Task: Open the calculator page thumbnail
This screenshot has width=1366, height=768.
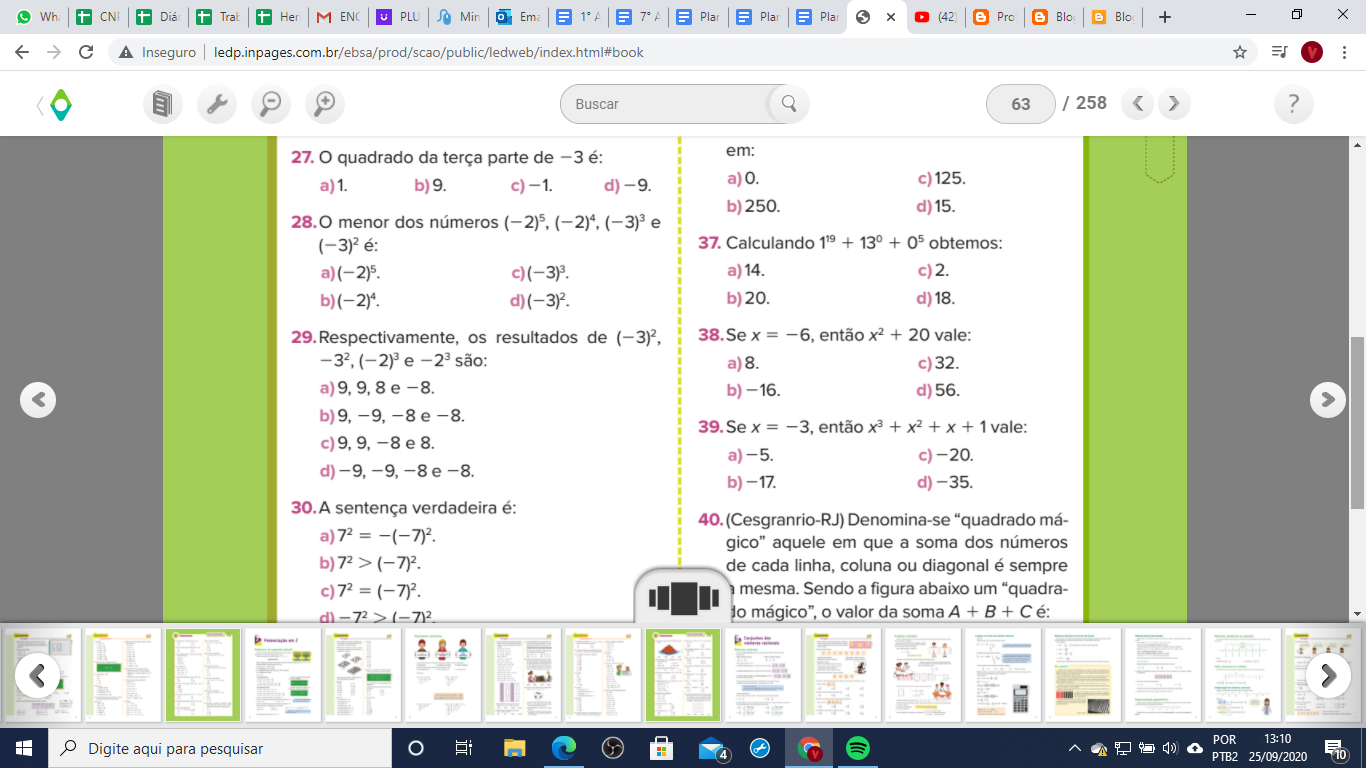Action: pyautogui.click(x=1002, y=675)
